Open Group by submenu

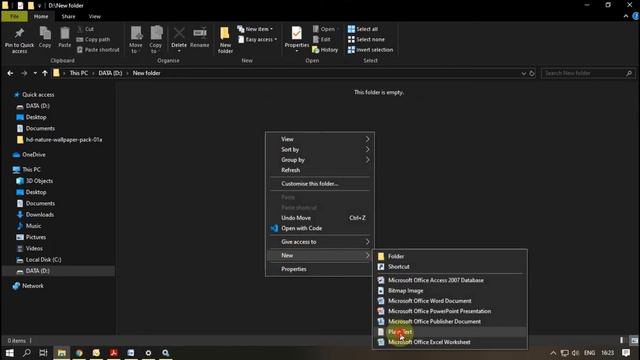[320, 160]
